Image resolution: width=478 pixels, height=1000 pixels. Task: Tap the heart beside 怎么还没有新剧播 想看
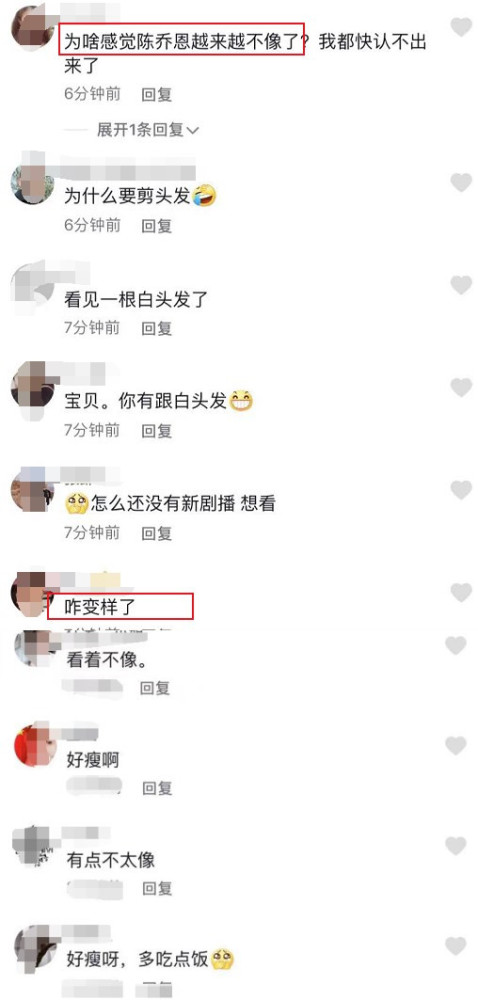(x=461, y=490)
